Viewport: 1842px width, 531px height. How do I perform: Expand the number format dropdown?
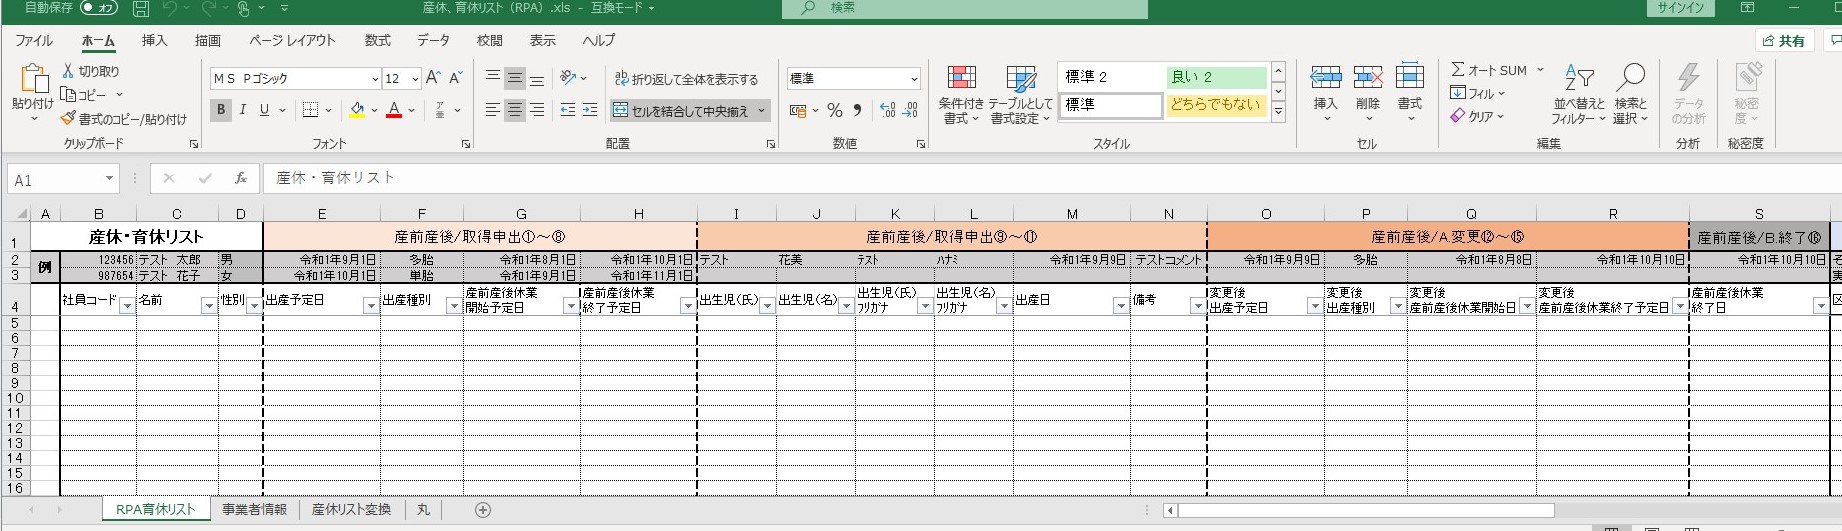coord(914,79)
